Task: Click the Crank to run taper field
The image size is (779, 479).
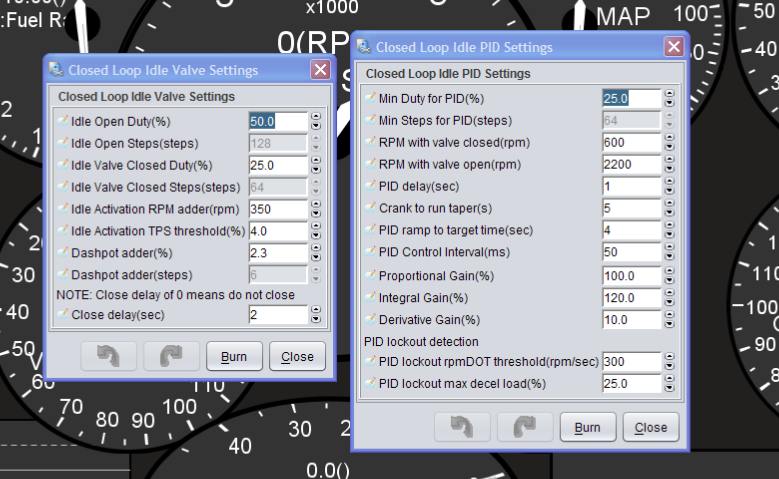Action: (632, 208)
